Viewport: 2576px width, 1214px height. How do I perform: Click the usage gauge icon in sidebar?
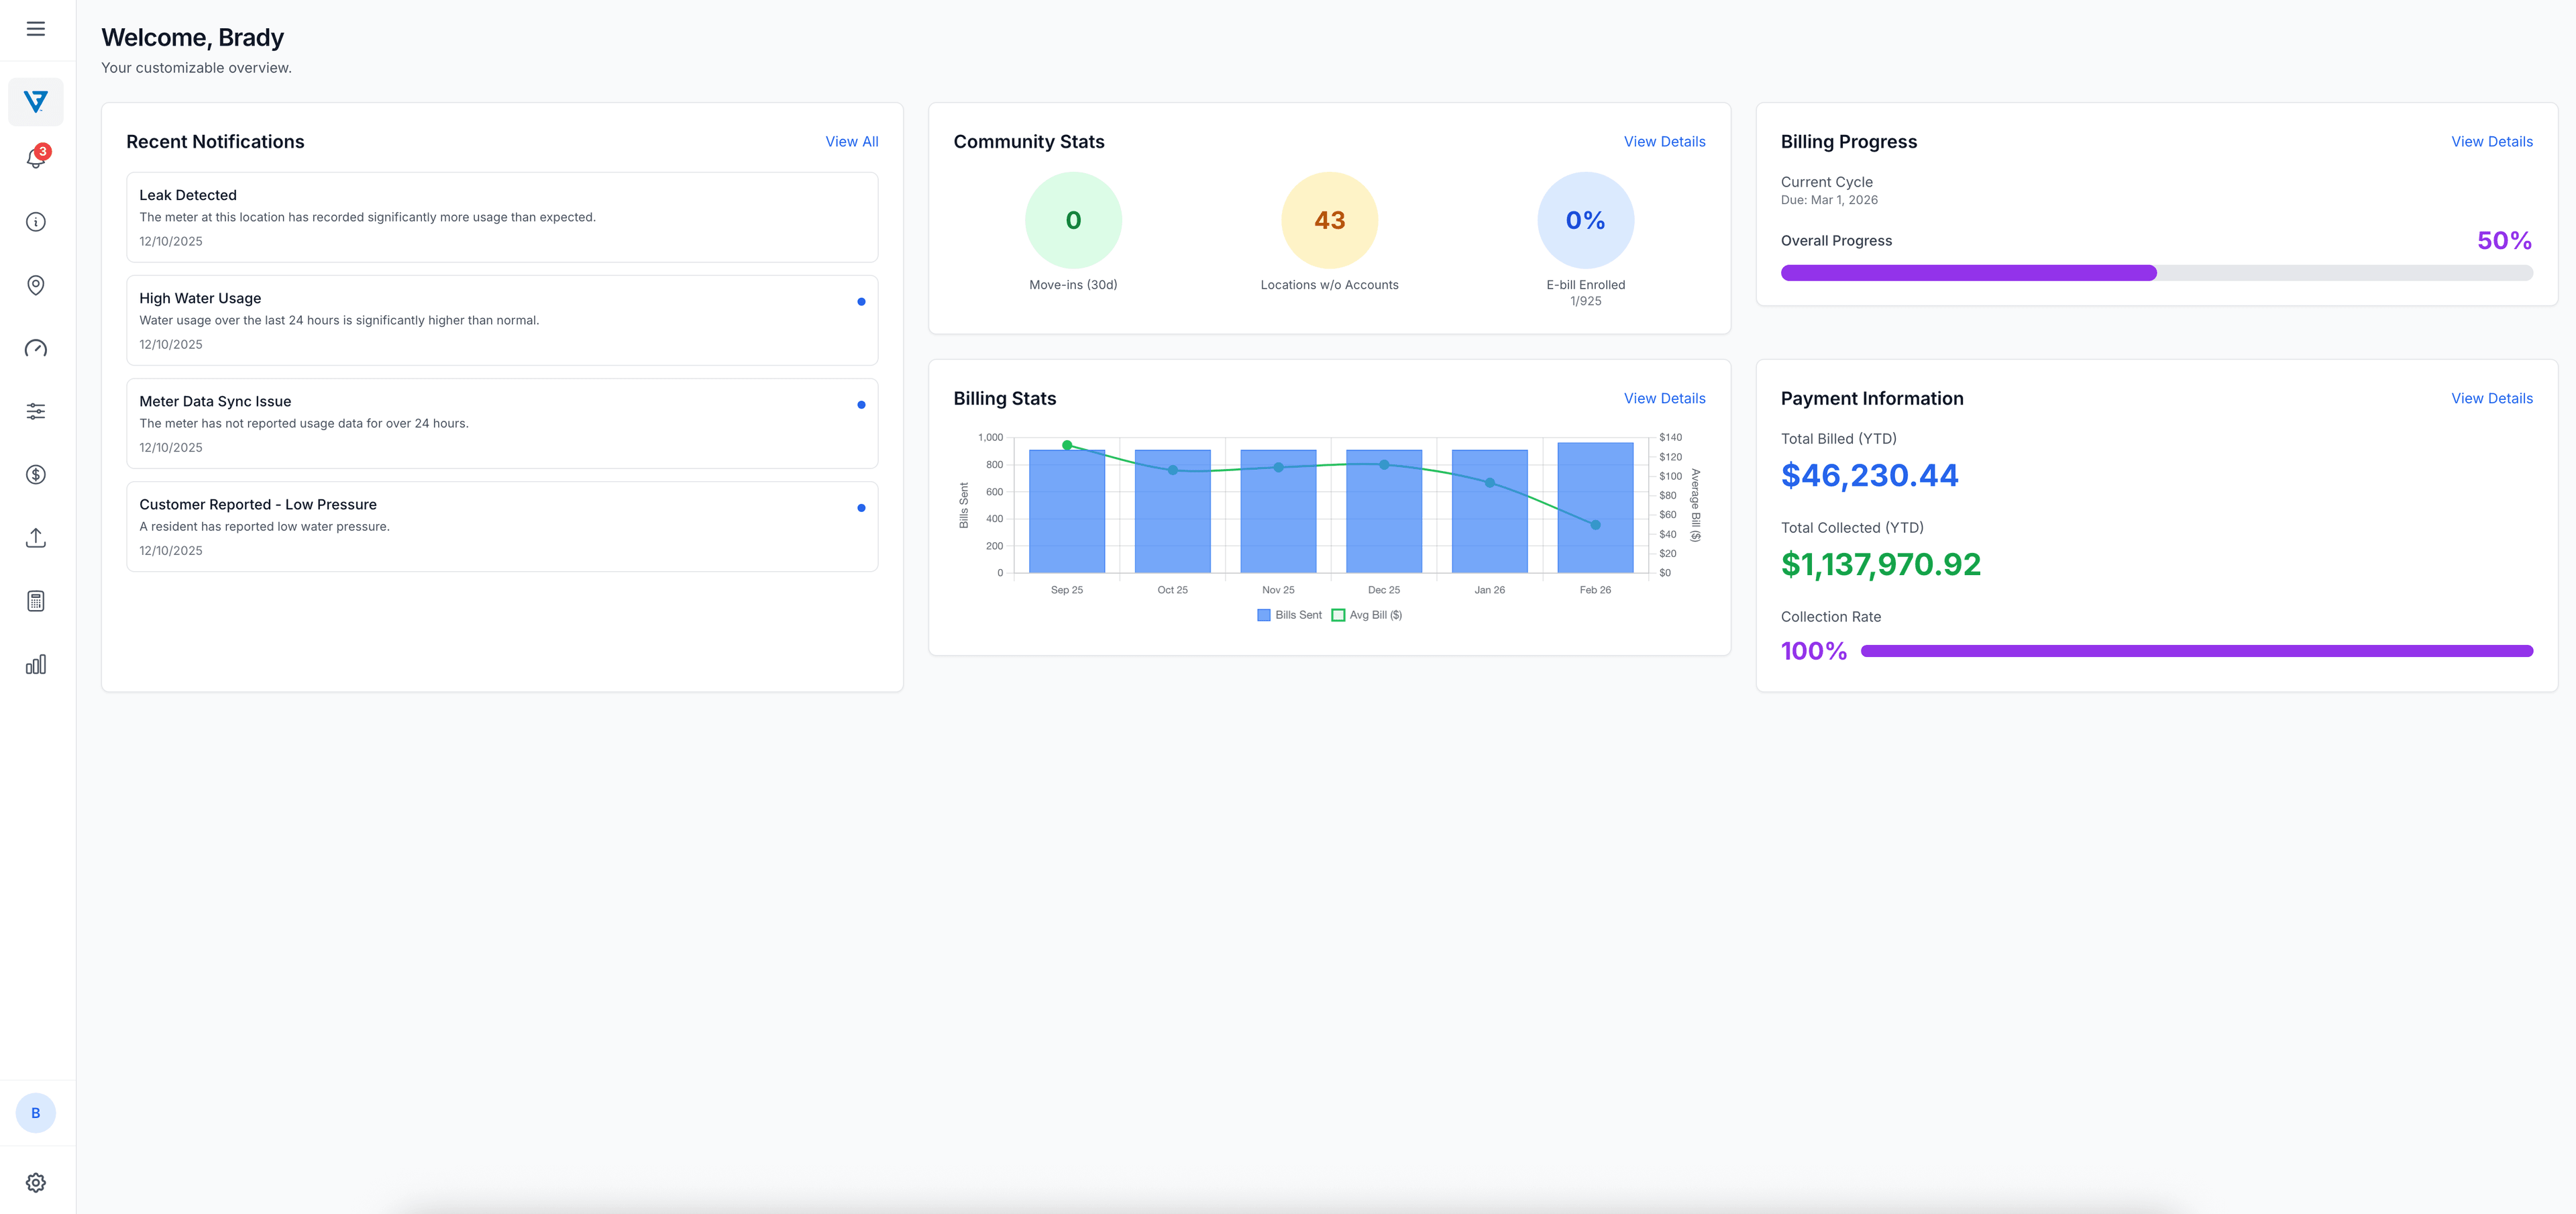35,347
